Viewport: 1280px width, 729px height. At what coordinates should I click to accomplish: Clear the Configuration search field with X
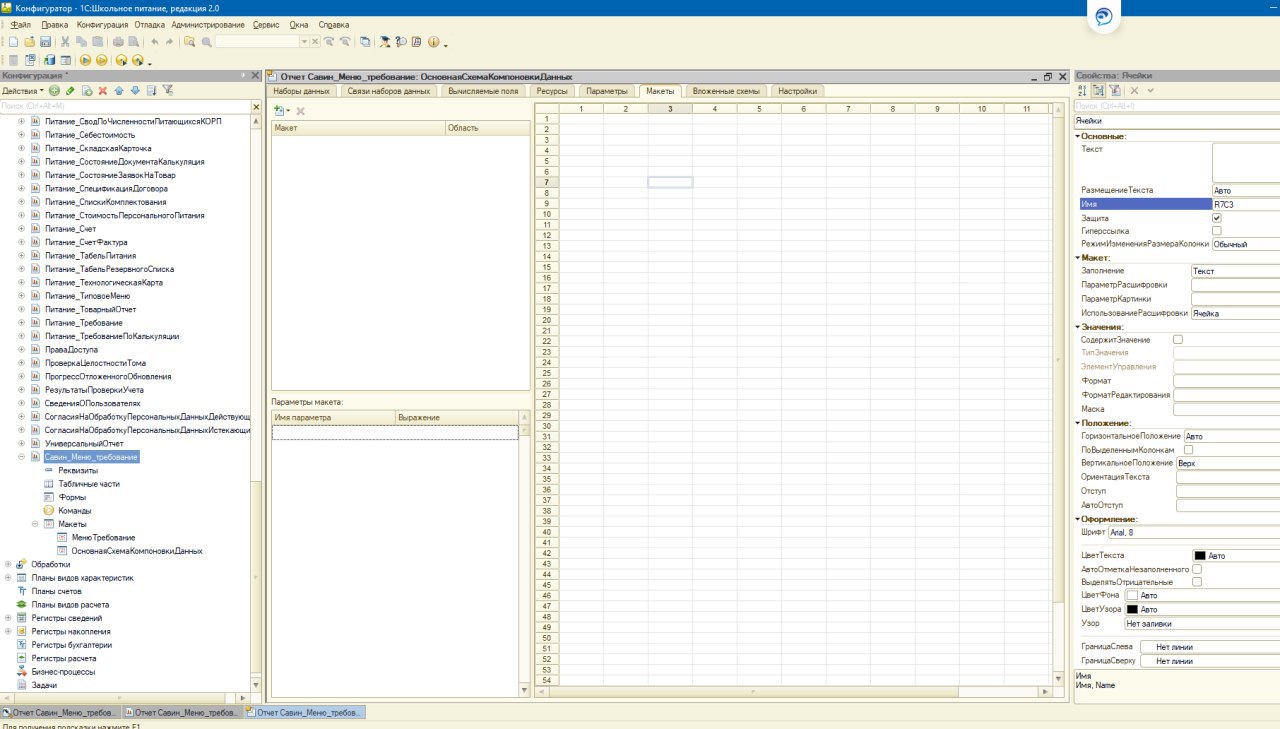pyautogui.click(x=256, y=106)
